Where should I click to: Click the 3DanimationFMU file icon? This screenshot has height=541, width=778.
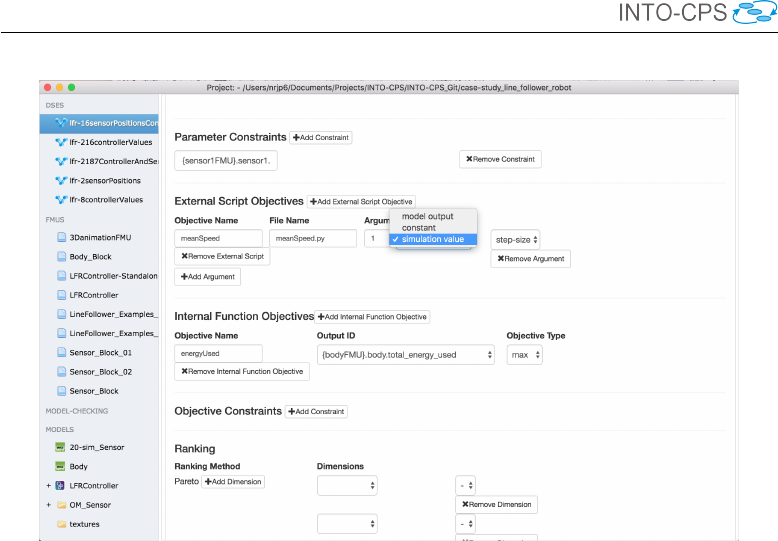point(61,238)
